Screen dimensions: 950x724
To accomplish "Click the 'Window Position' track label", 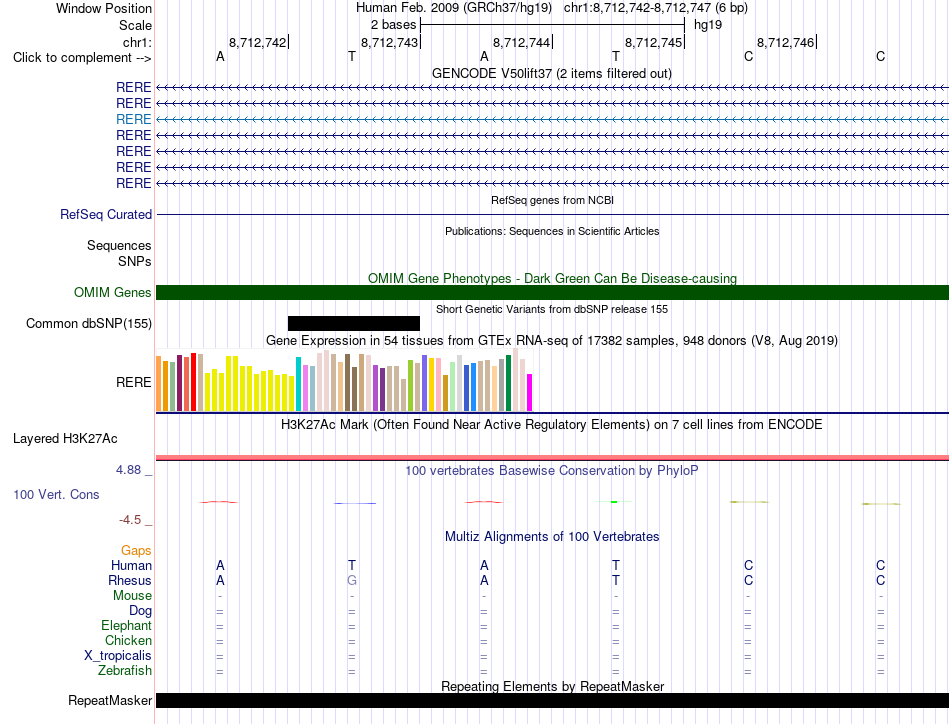I will 104,8.
